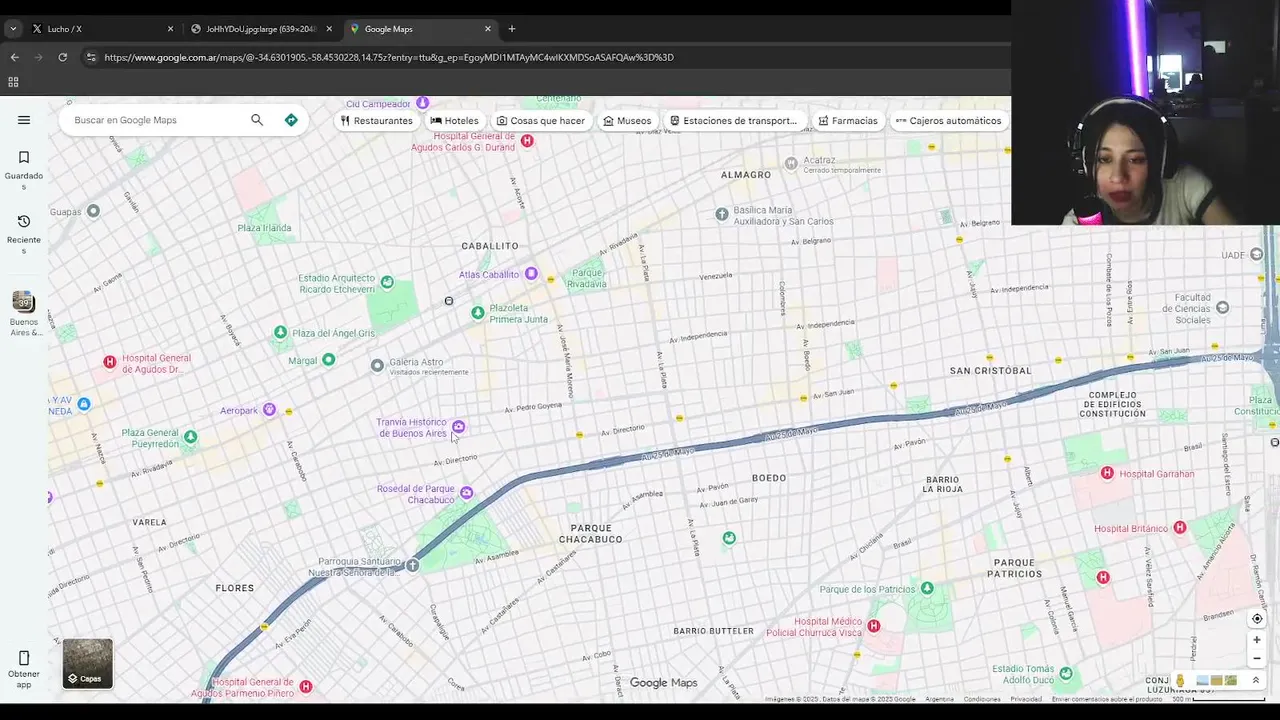Image resolution: width=1280 pixels, height=720 pixels.
Task: Click Facultad de Ciencias Sociales pin
Action: click(x=1222, y=308)
